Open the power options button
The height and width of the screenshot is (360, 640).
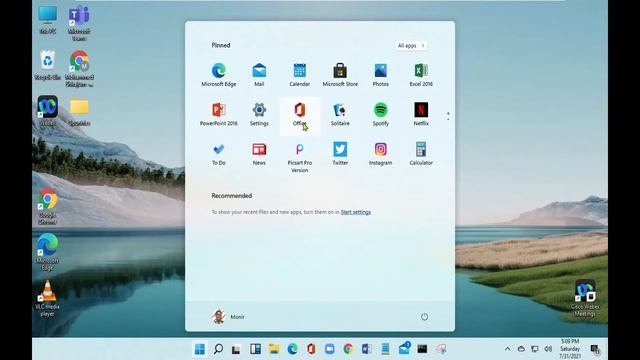click(x=424, y=317)
